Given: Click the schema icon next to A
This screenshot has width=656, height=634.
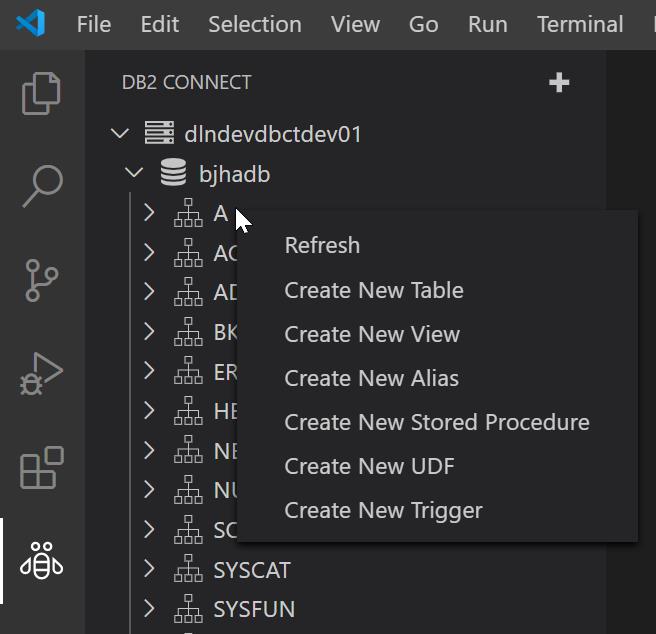Looking at the screenshot, I should coord(188,213).
